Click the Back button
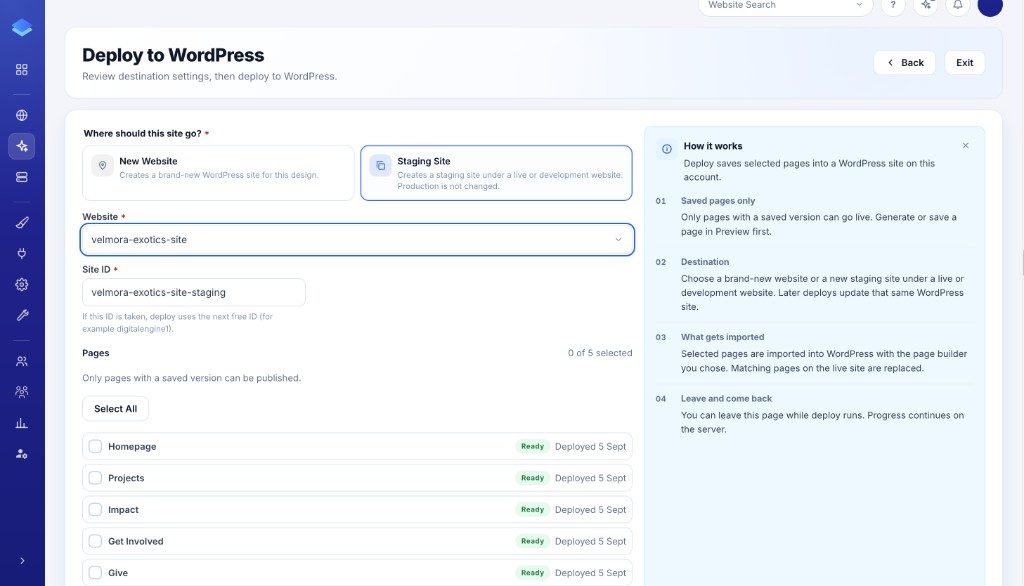The height and width of the screenshot is (586, 1024). (x=904, y=63)
